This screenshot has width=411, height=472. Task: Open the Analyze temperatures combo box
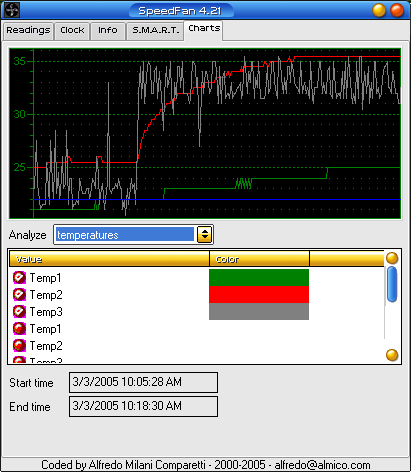point(133,235)
